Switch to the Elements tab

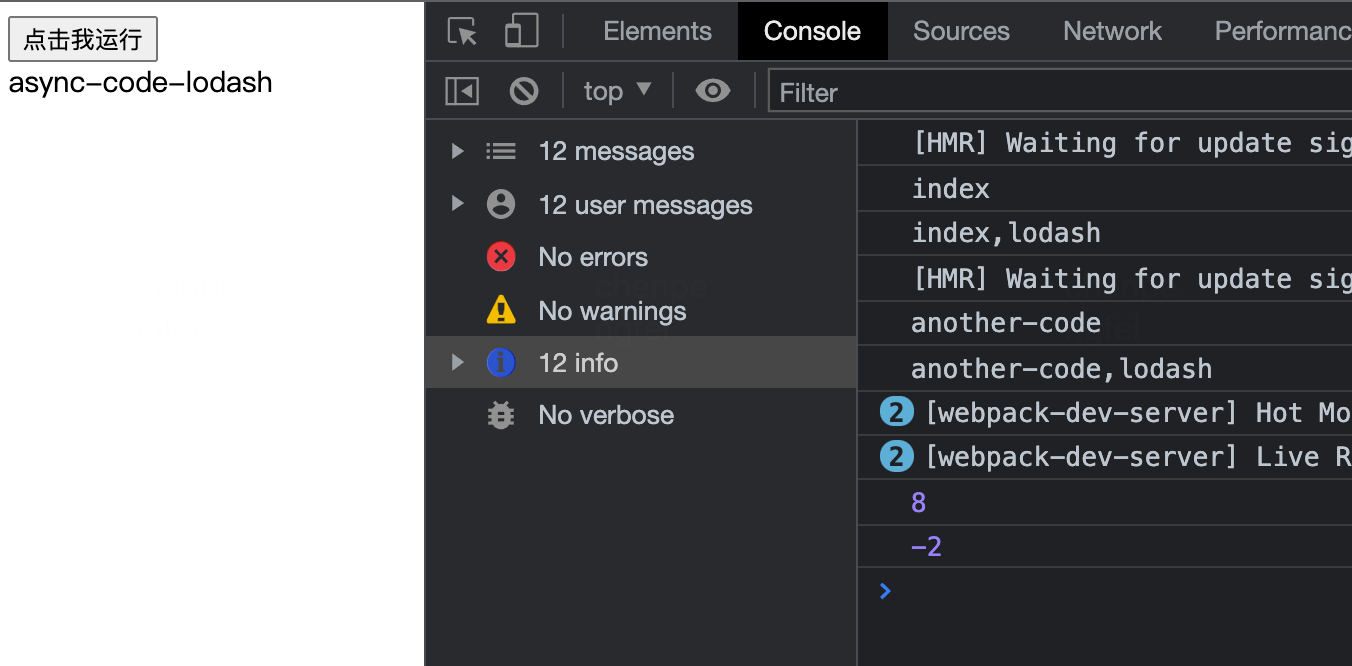(657, 32)
